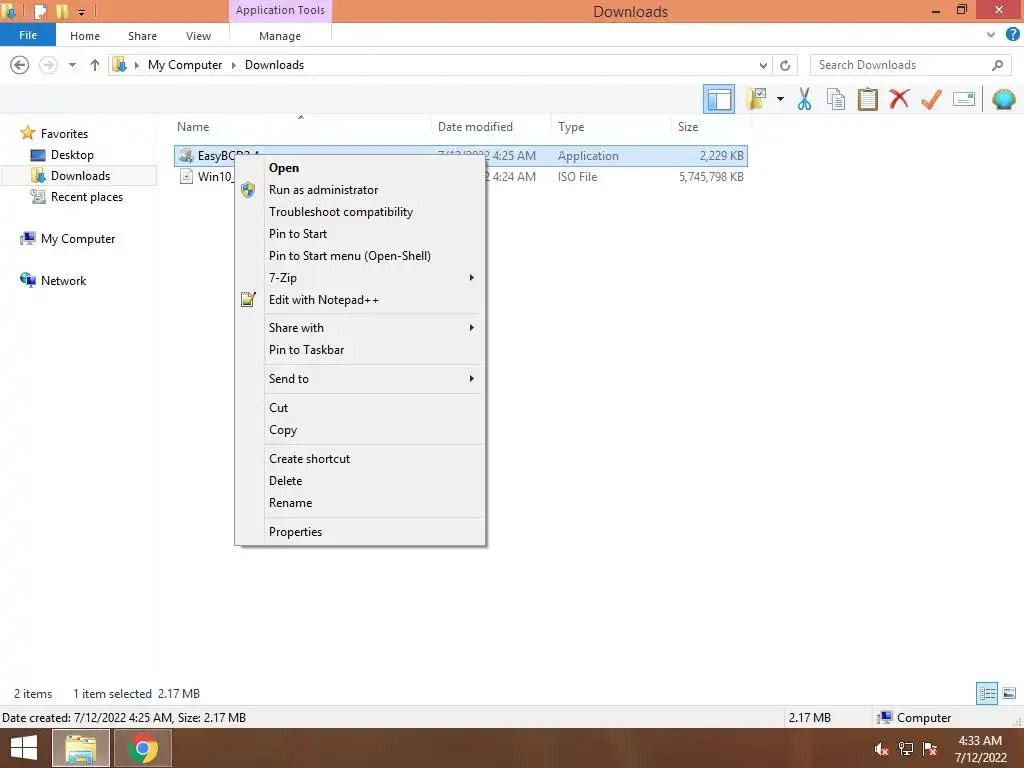Open address bar history dropdown
Screen dimensions: 1024x768
click(763, 65)
